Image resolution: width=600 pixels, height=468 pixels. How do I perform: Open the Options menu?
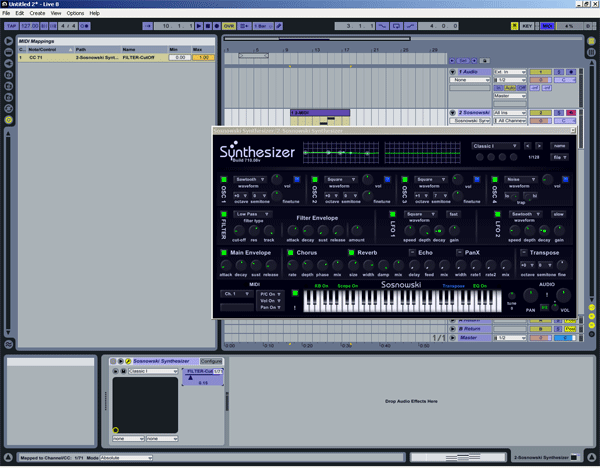(75, 13)
